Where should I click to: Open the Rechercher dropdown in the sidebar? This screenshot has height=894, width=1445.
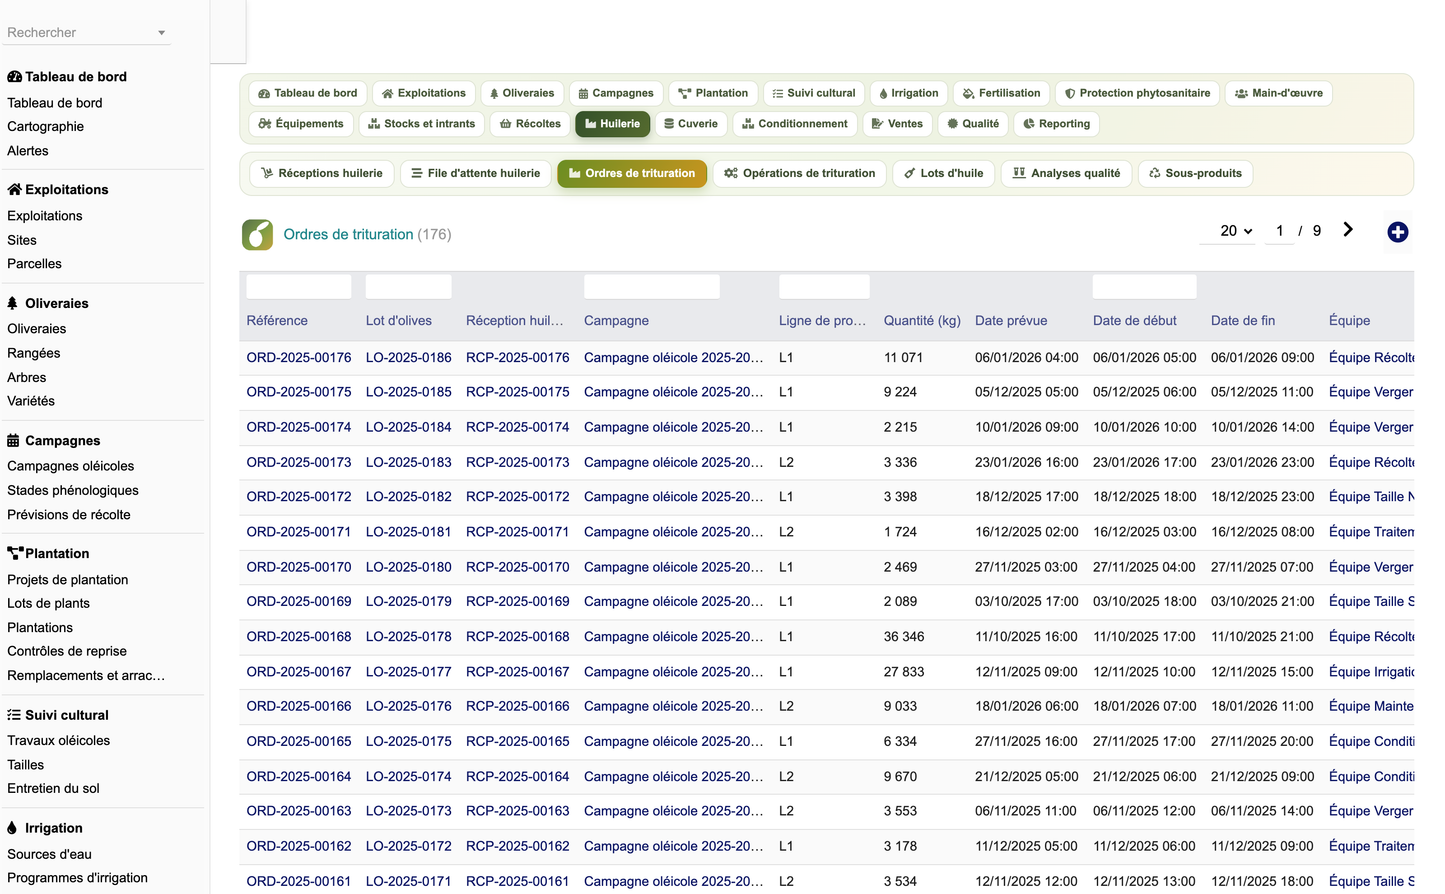[87, 32]
